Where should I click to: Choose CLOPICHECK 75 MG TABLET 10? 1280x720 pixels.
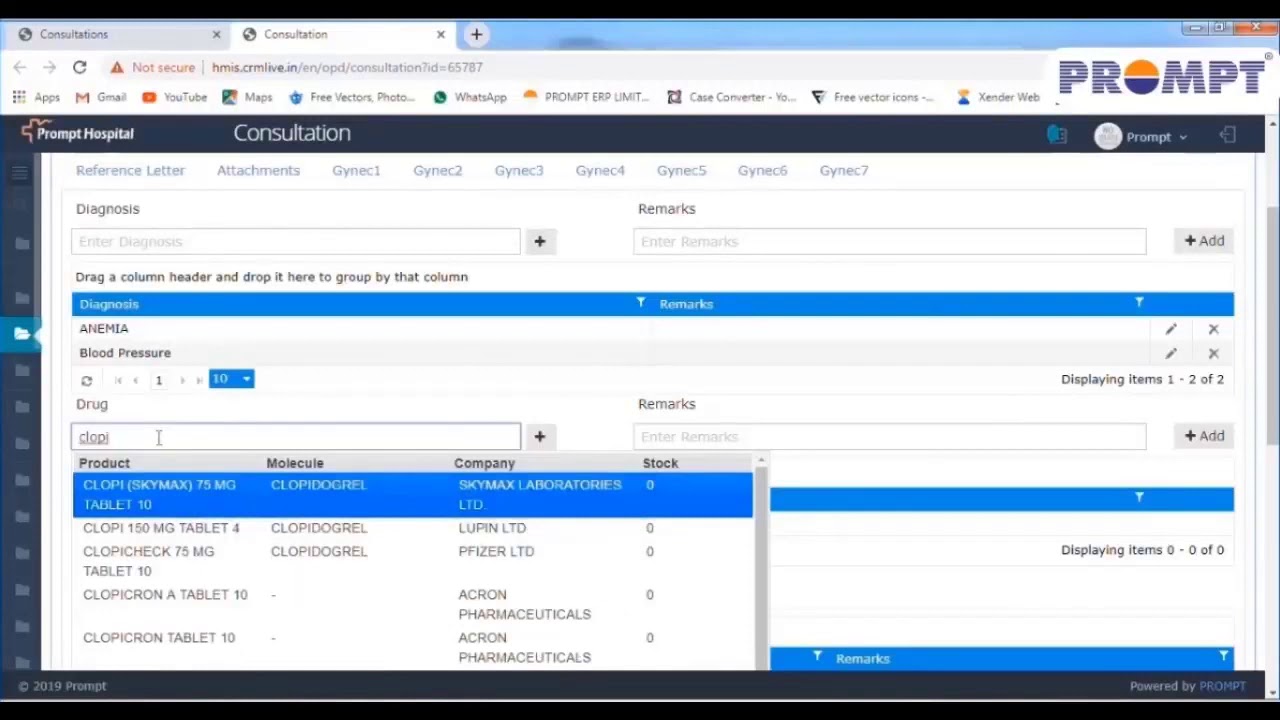tap(412, 561)
